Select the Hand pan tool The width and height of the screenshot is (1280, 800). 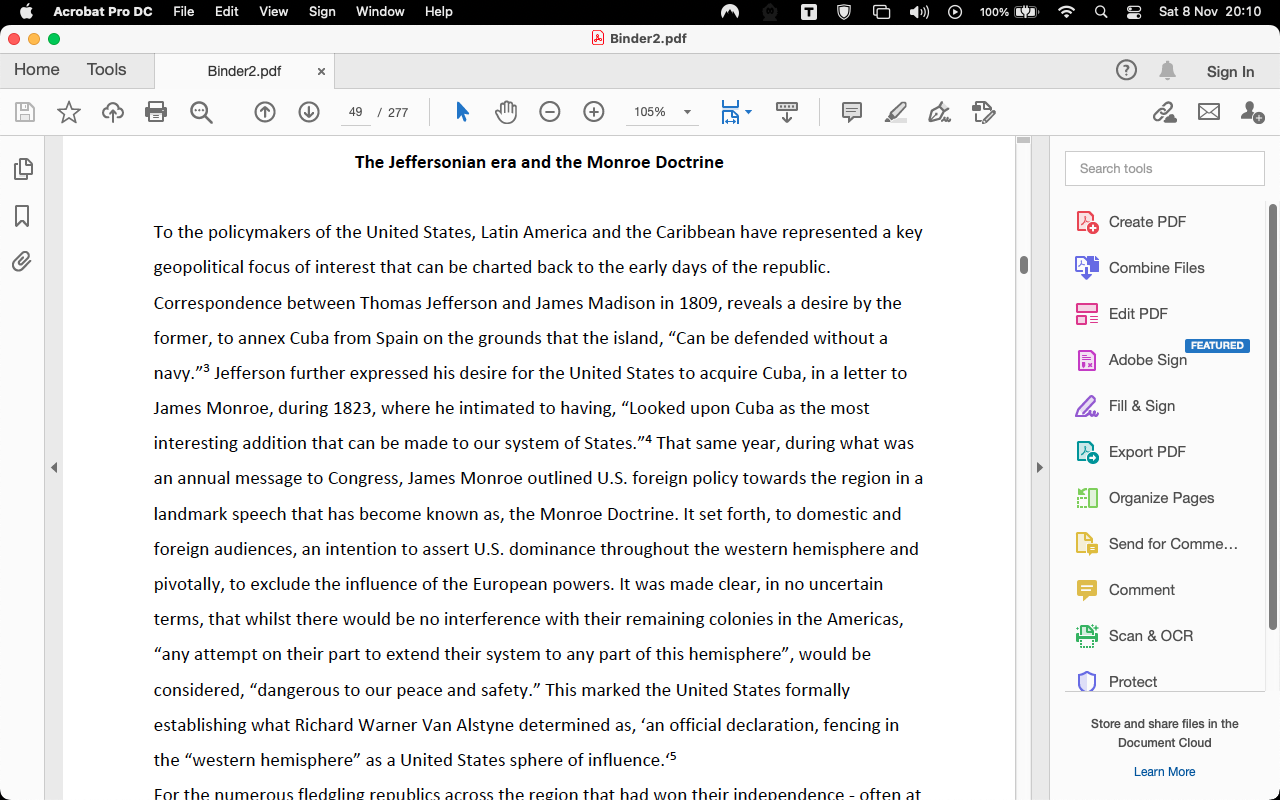pos(506,112)
